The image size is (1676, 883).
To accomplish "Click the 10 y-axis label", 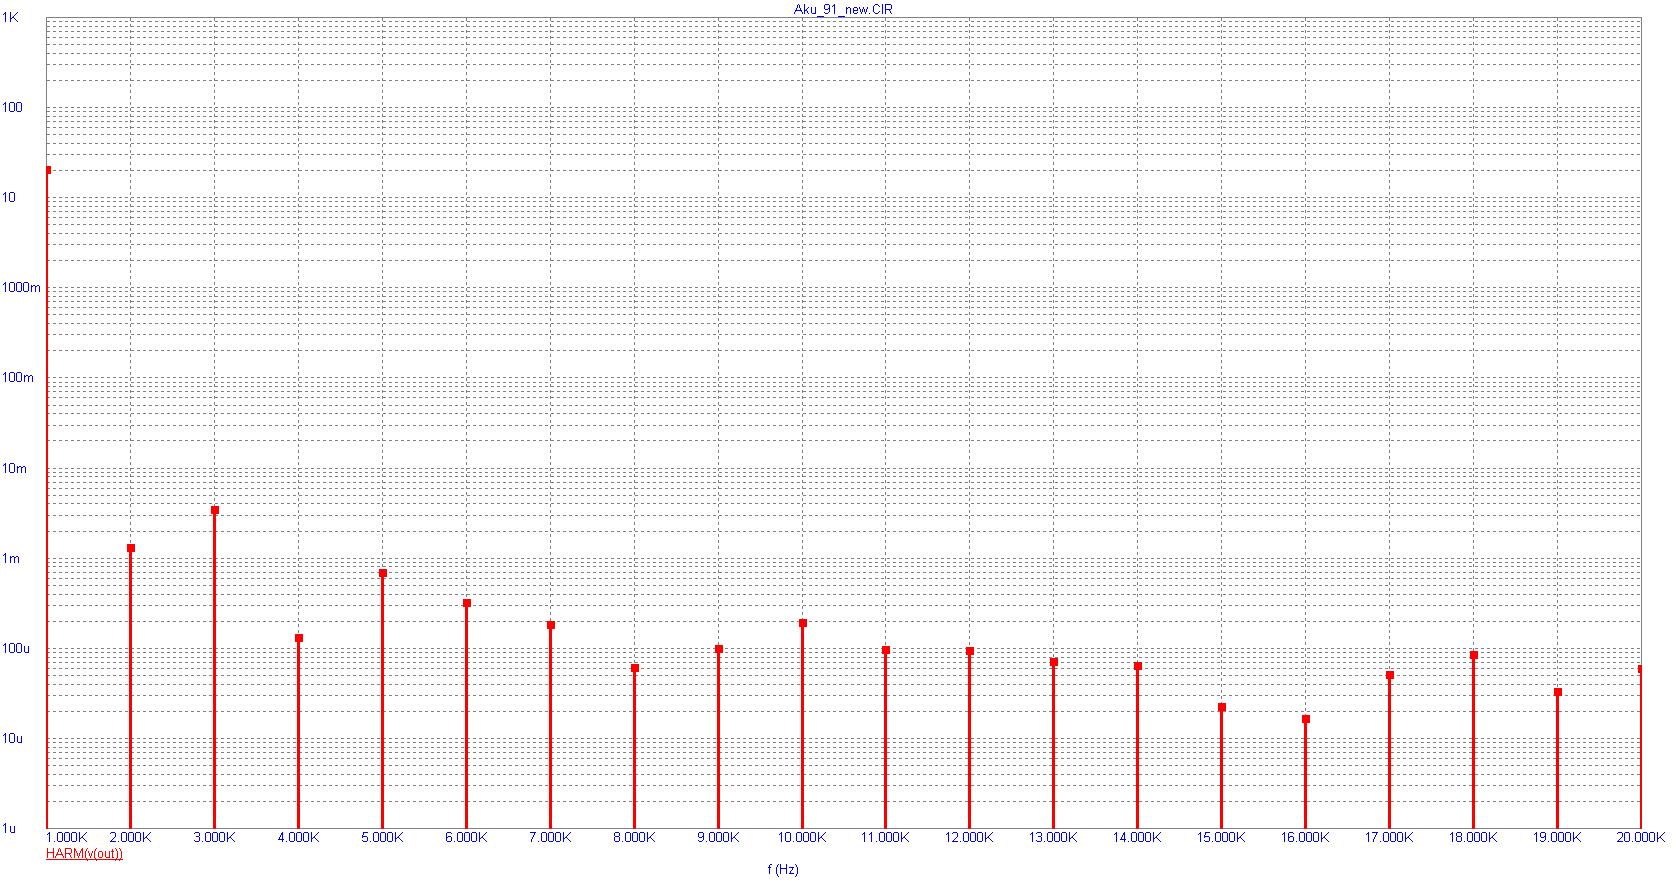I will [9, 198].
